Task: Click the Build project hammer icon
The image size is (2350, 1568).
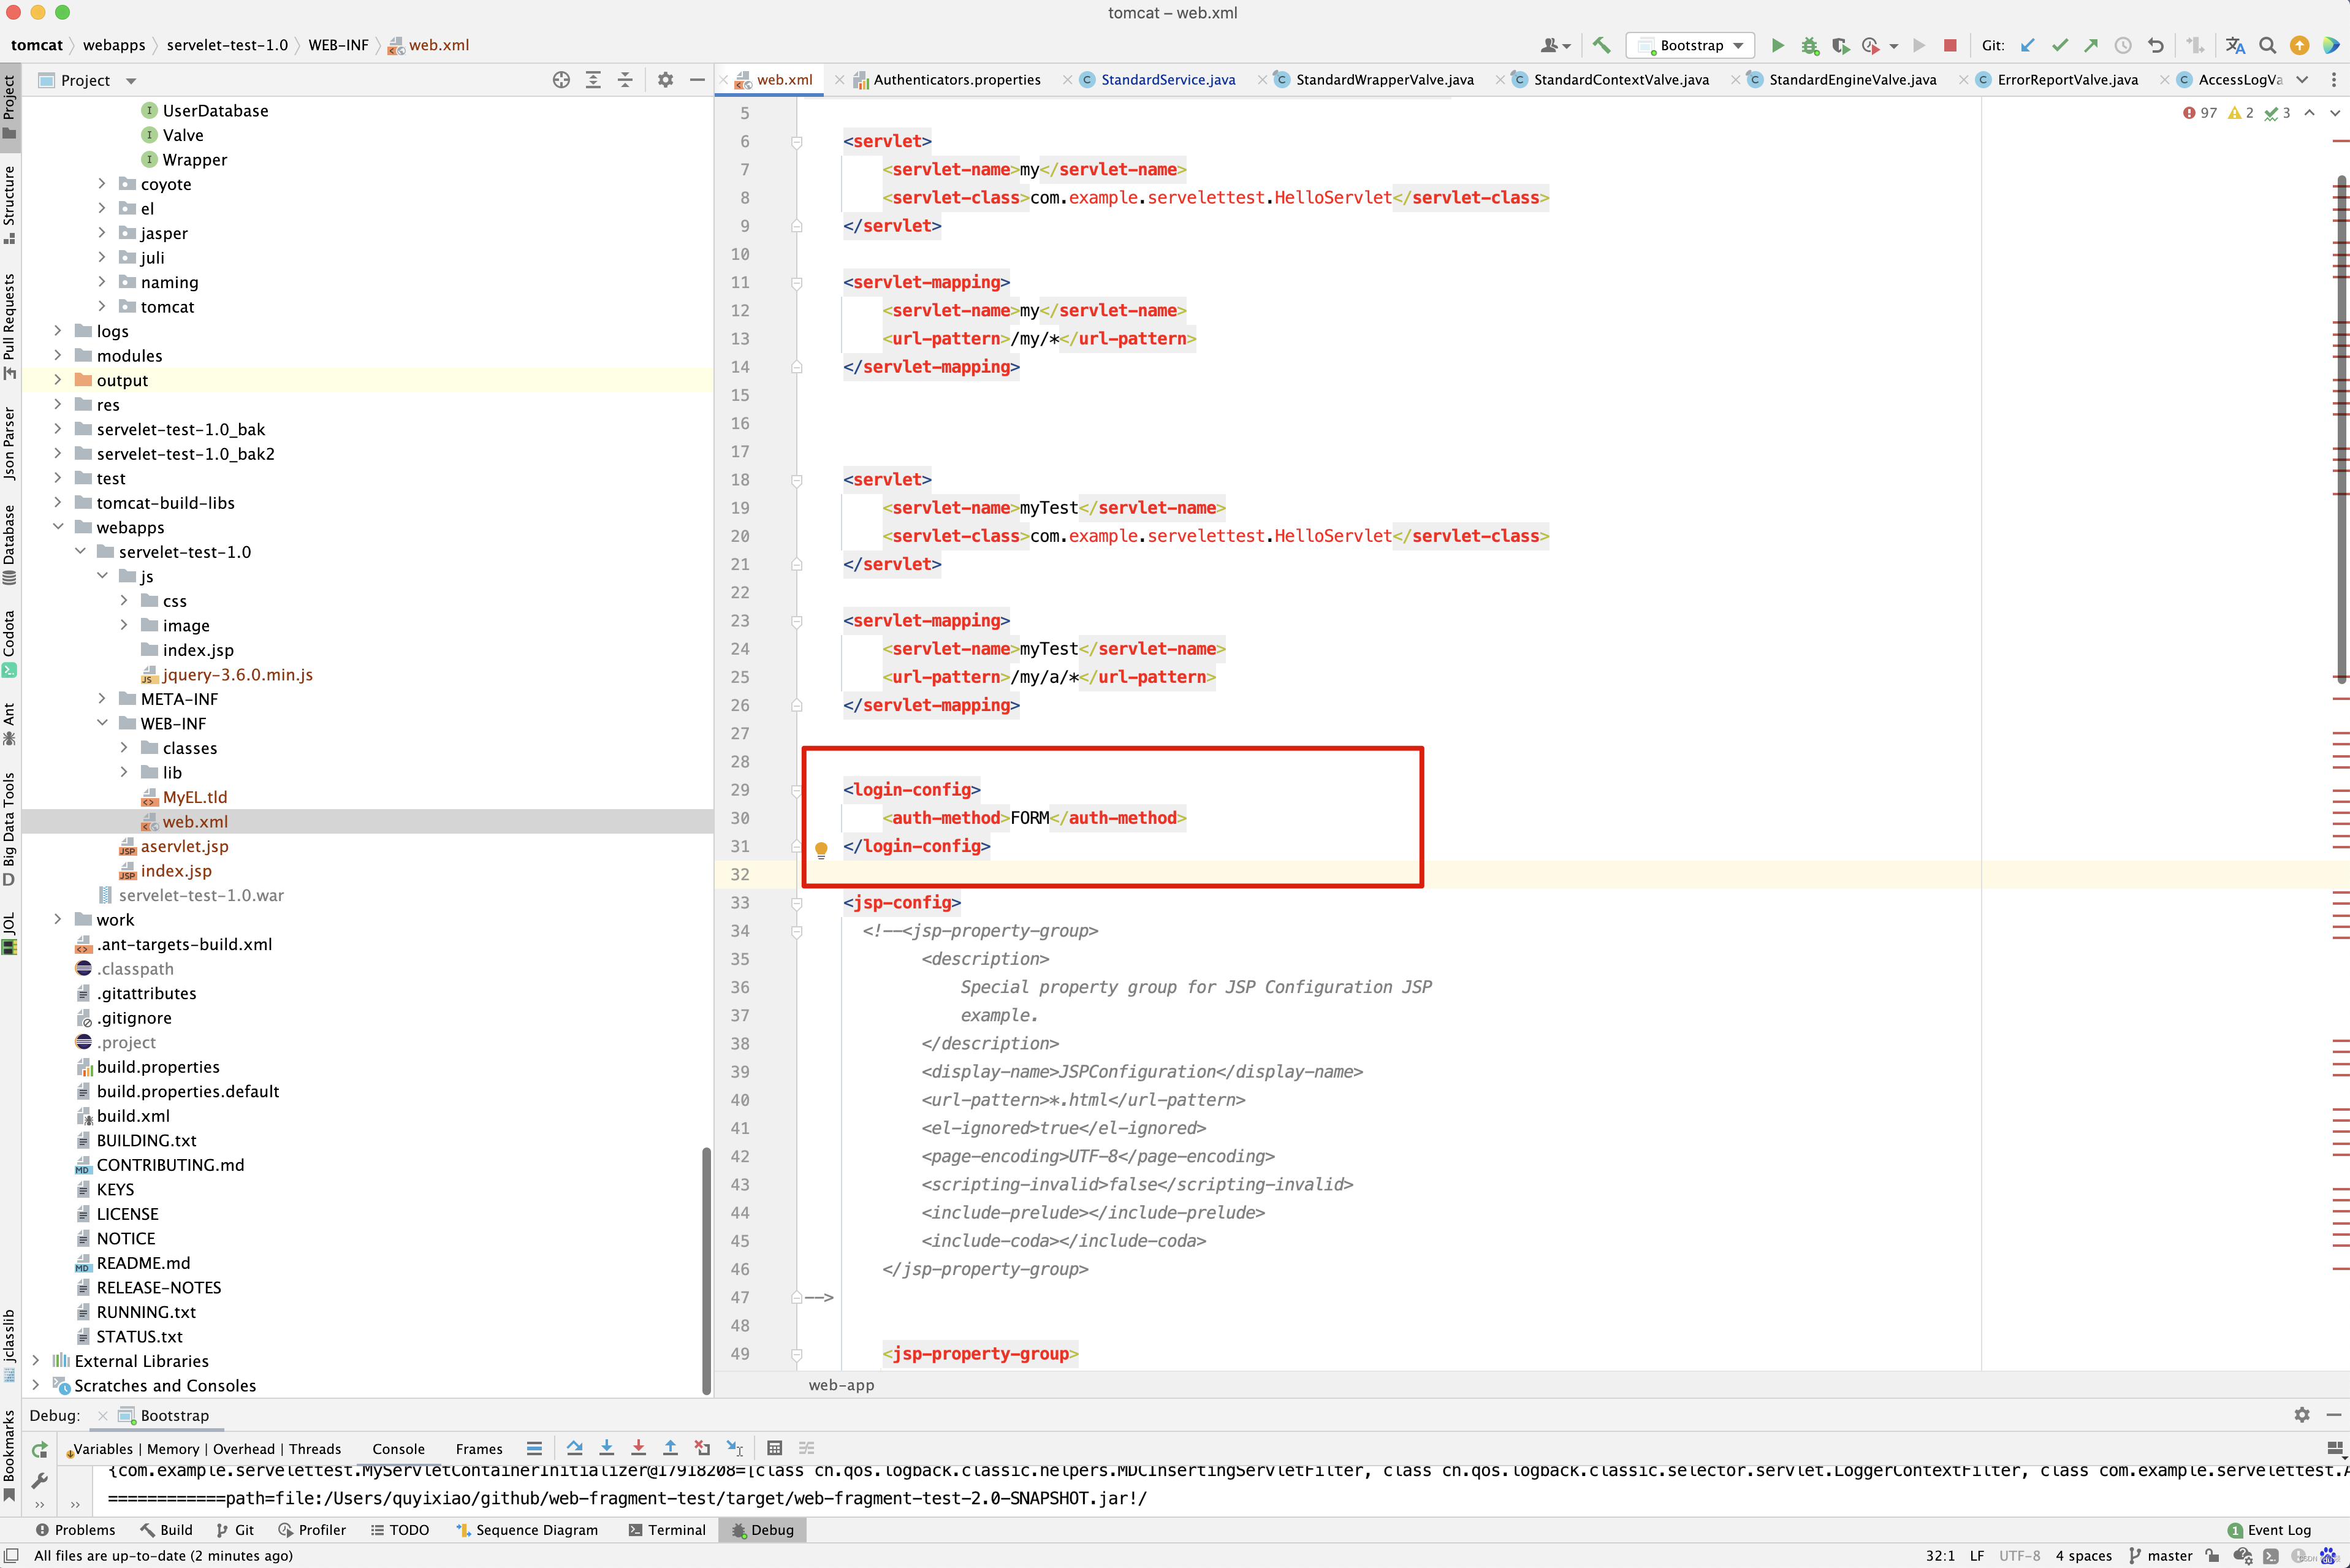Action: coord(1601,45)
